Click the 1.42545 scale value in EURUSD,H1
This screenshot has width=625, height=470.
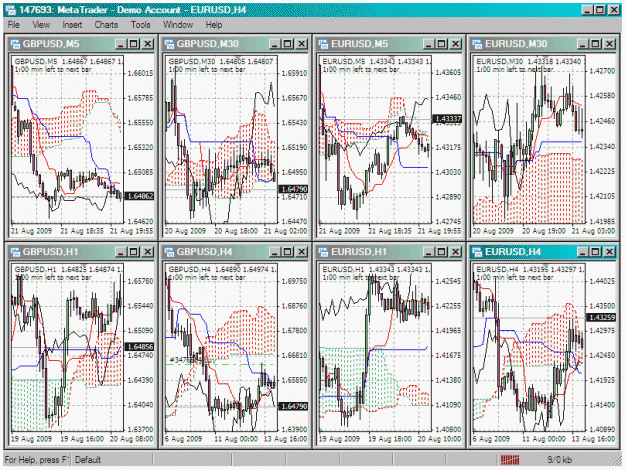click(448, 281)
